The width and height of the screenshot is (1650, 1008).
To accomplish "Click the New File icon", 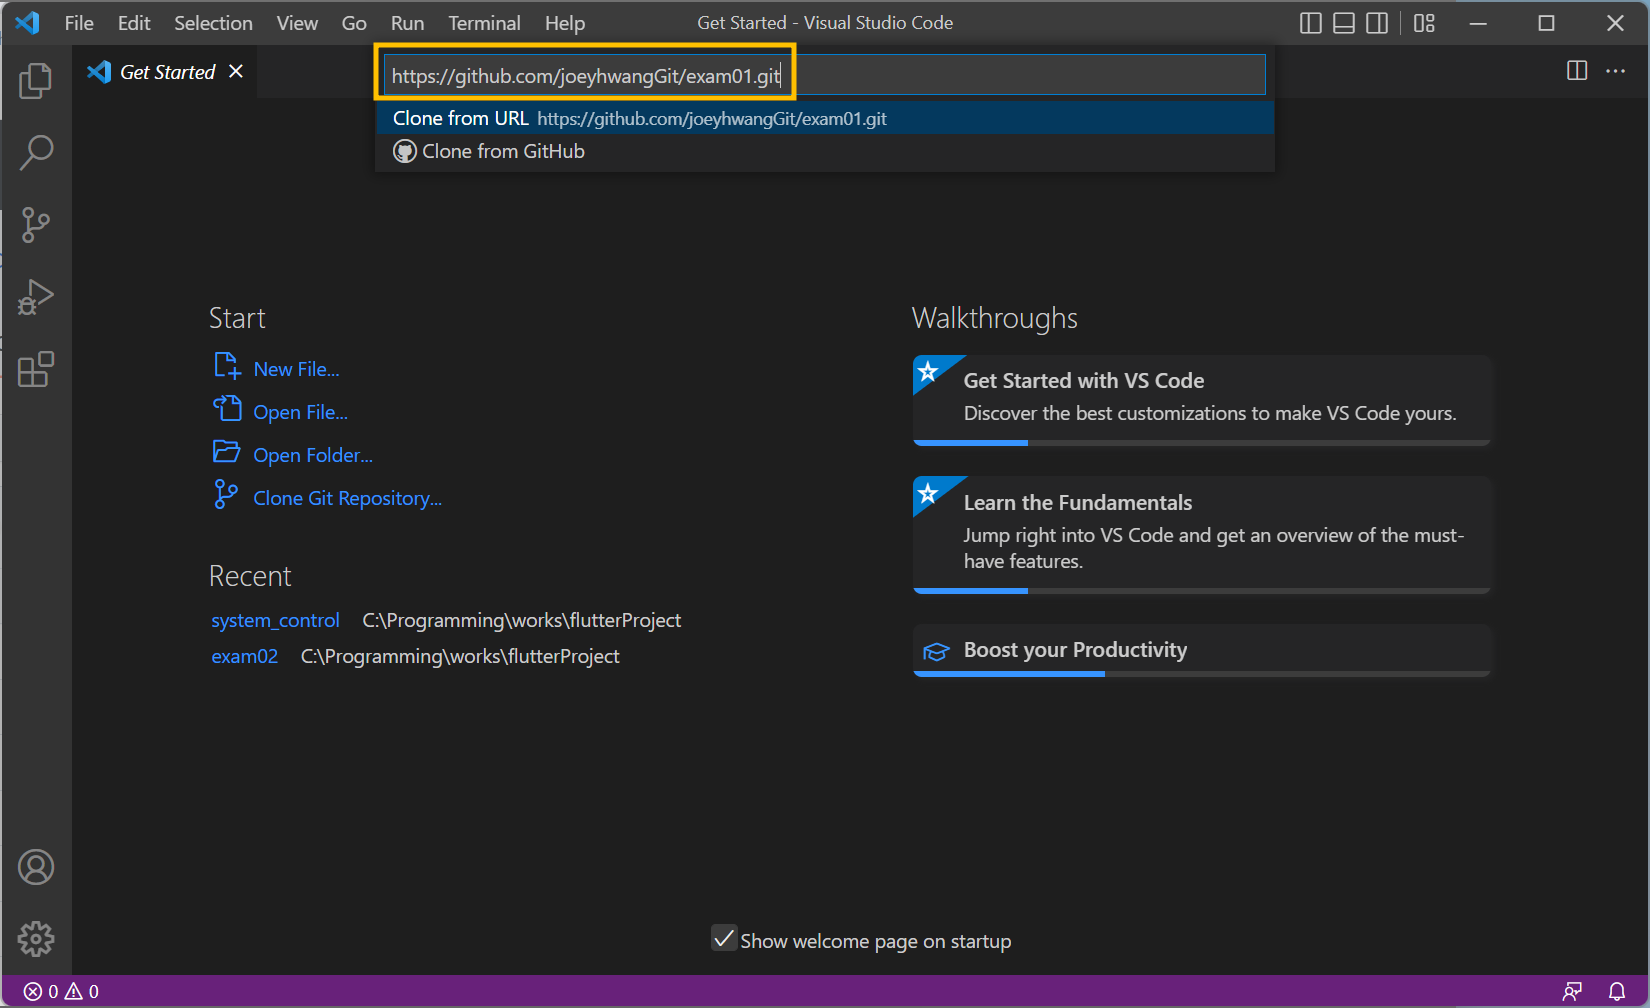I will [x=227, y=366].
